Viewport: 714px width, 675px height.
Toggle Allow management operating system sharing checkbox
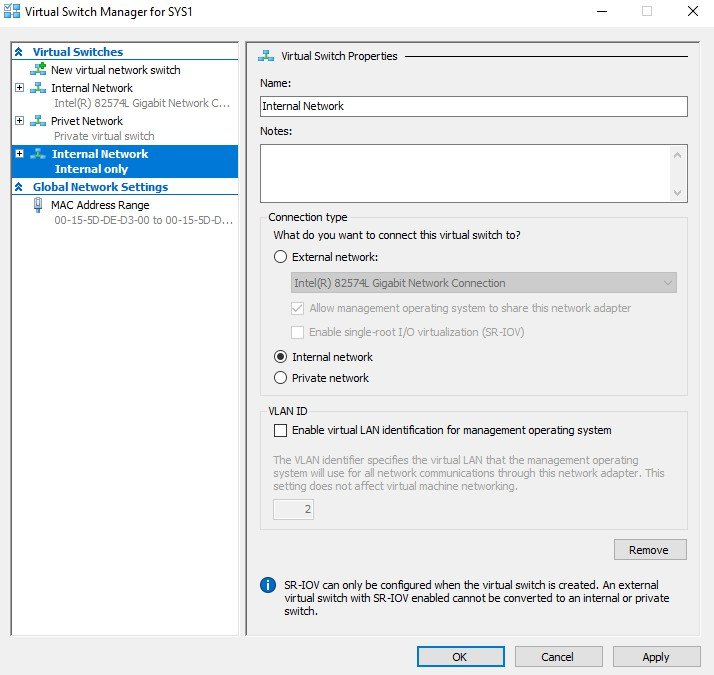[297, 308]
